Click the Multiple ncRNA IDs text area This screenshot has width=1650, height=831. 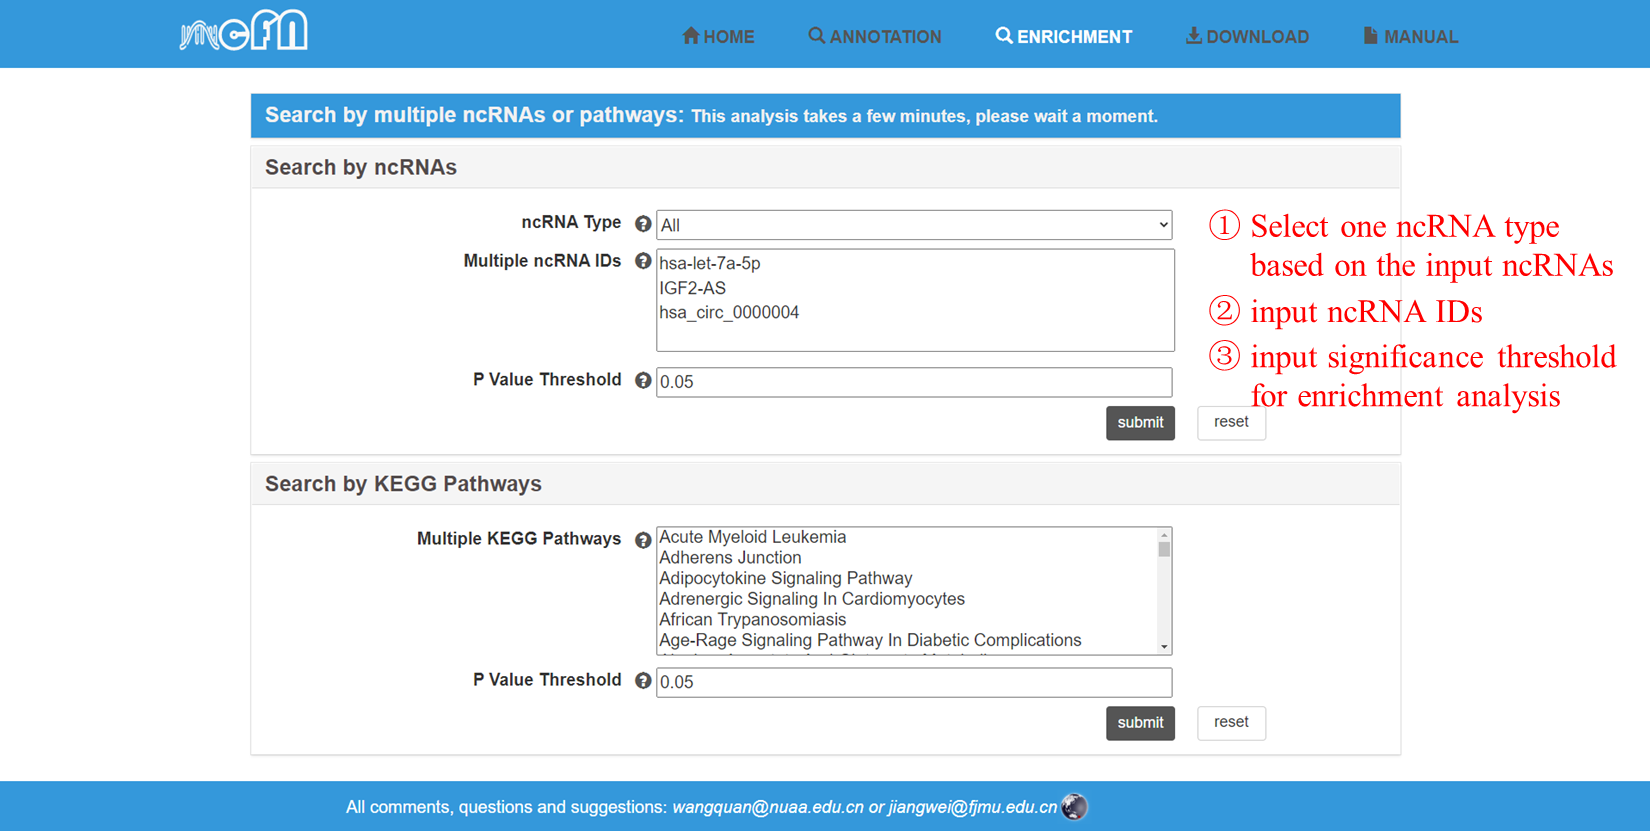(914, 300)
